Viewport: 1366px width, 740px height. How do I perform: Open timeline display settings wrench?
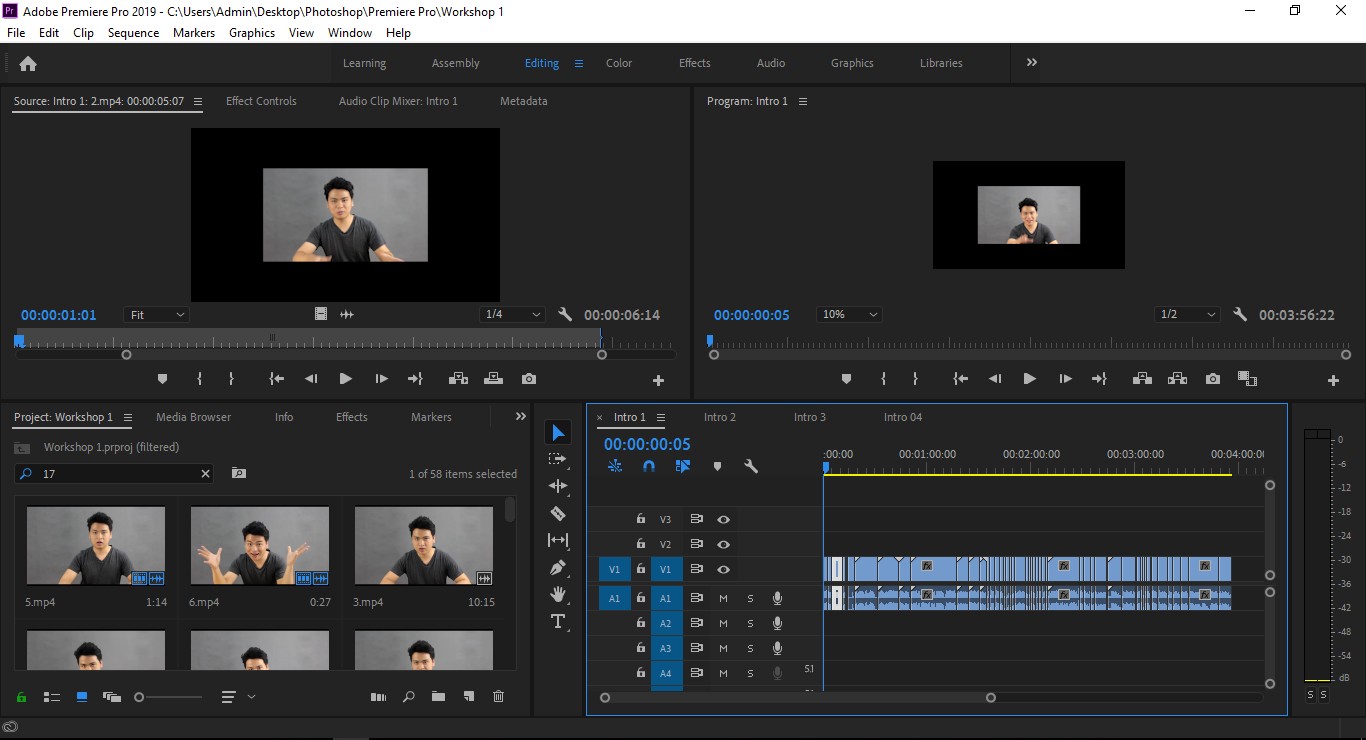[751, 466]
